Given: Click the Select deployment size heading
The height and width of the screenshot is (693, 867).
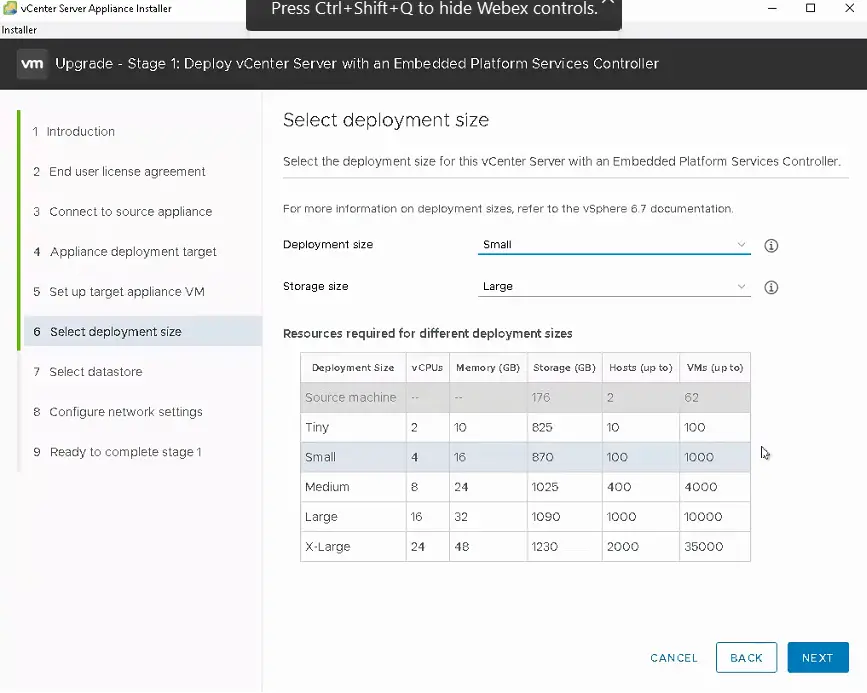Looking at the screenshot, I should [x=386, y=120].
